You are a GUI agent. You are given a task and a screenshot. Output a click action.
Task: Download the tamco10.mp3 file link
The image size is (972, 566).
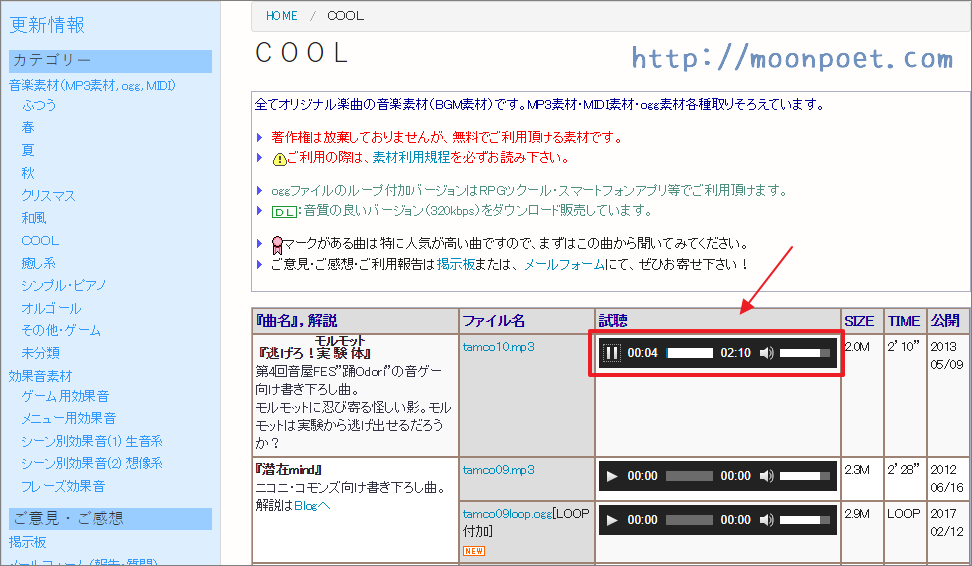498,347
